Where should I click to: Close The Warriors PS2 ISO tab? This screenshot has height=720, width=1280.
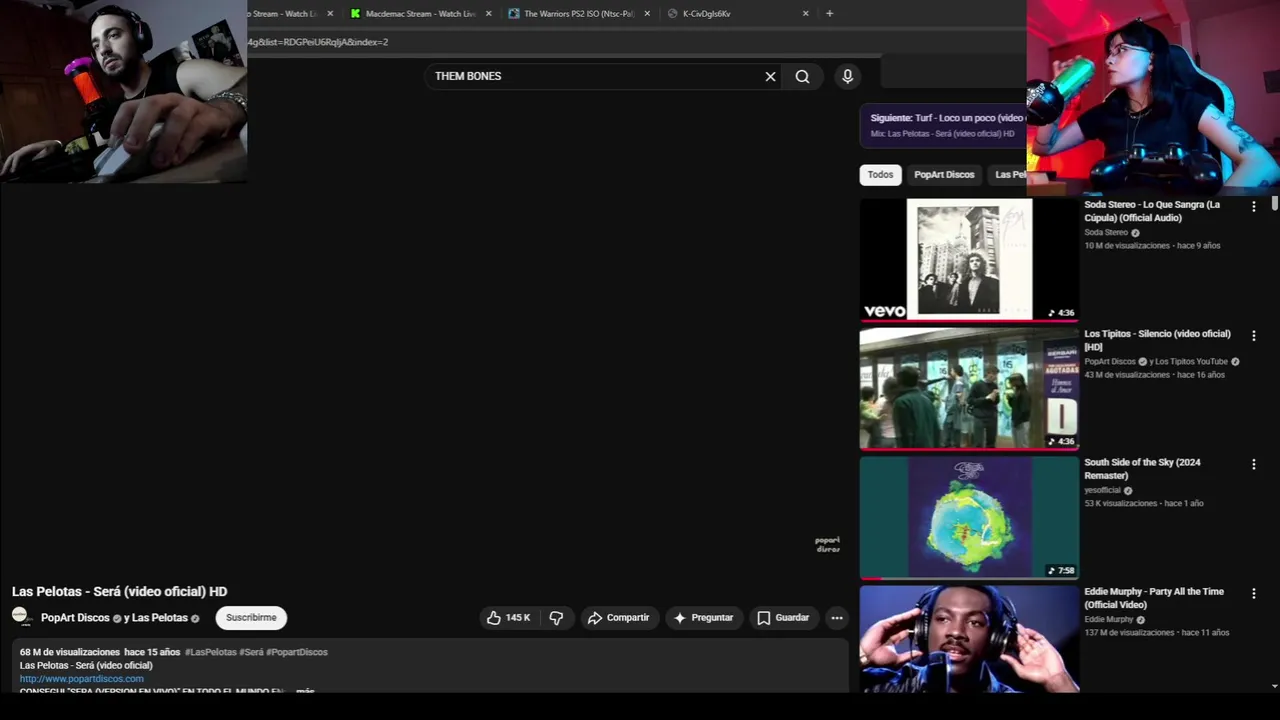pos(647,14)
